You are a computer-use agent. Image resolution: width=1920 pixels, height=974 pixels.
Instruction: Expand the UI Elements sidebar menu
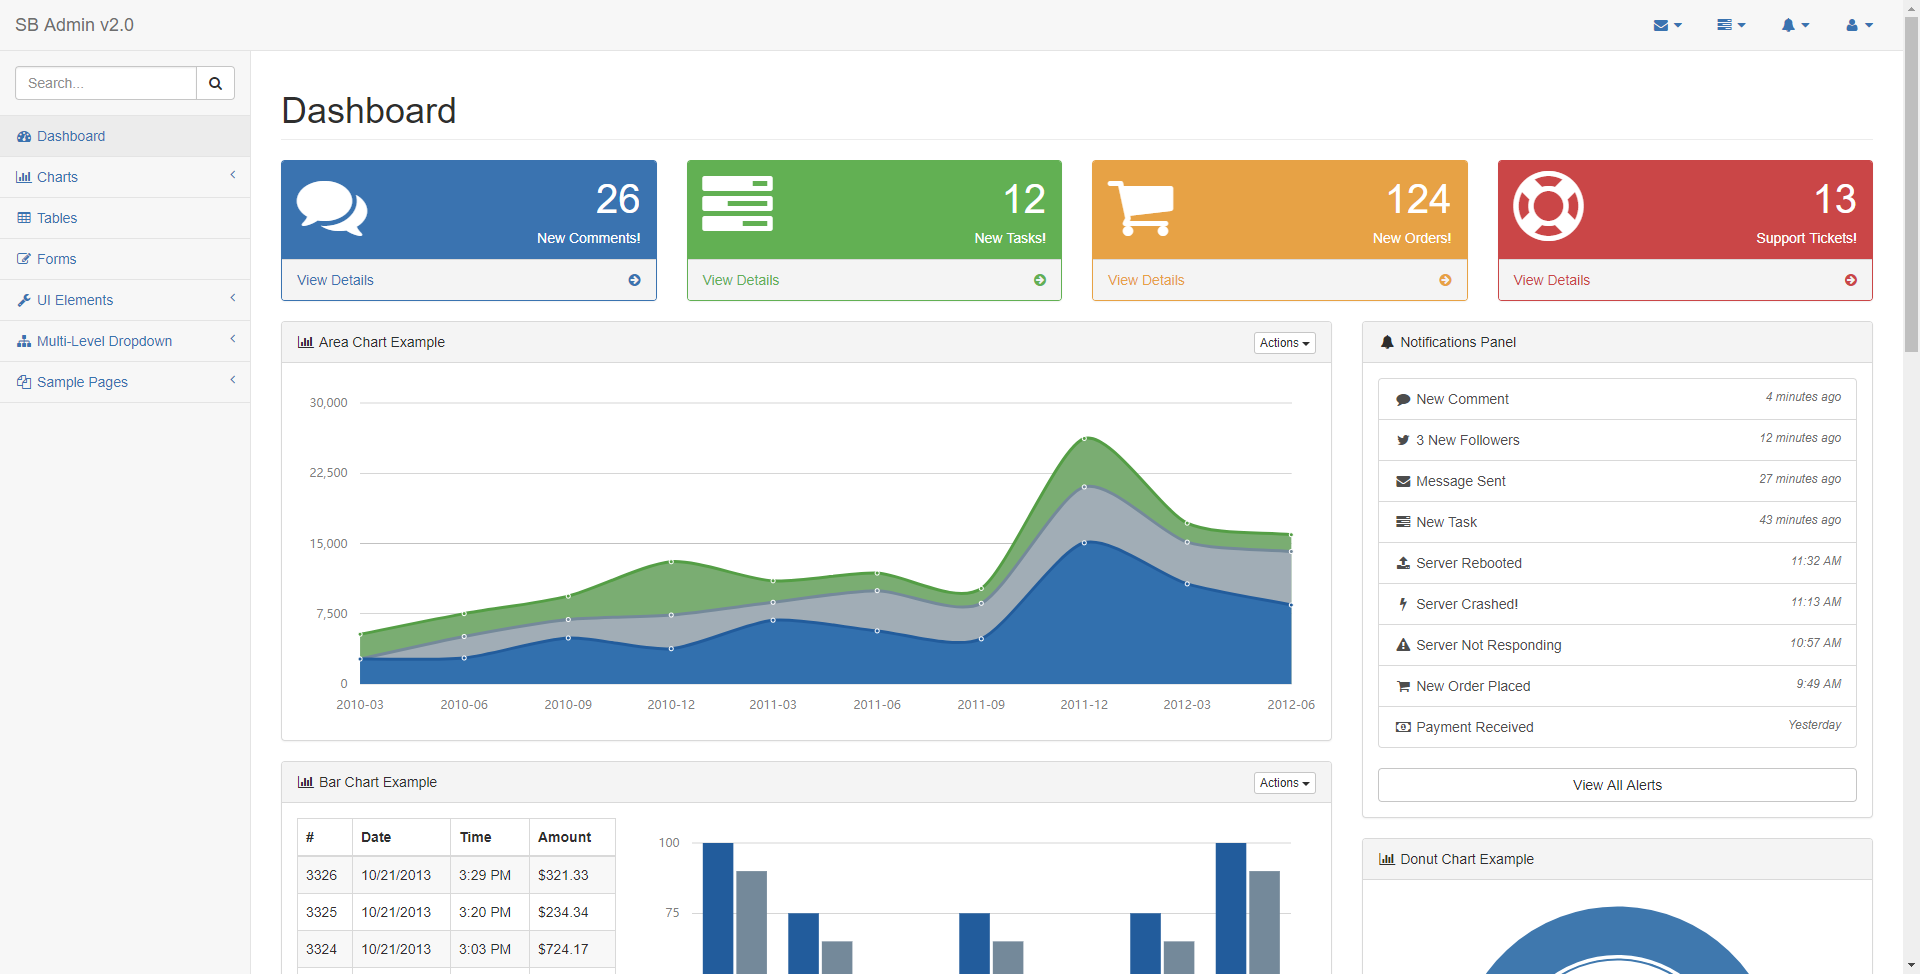125,300
